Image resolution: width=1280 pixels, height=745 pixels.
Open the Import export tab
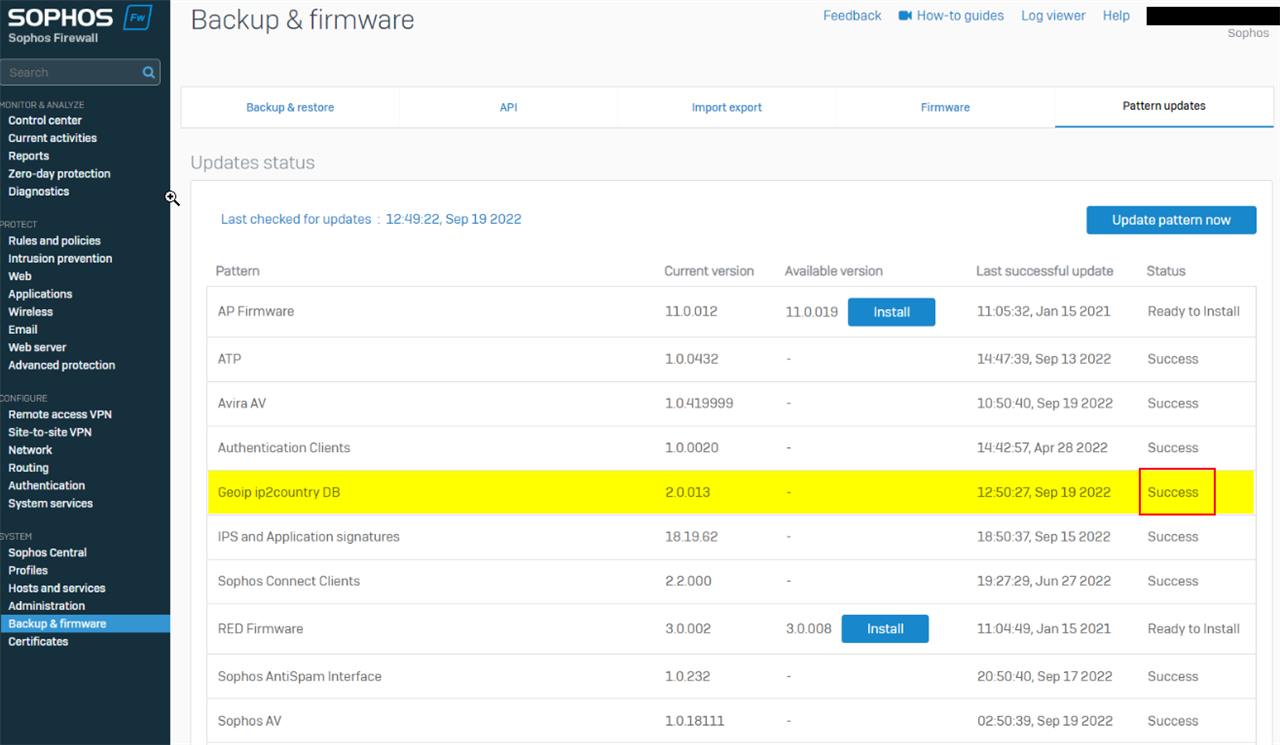[726, 107]
